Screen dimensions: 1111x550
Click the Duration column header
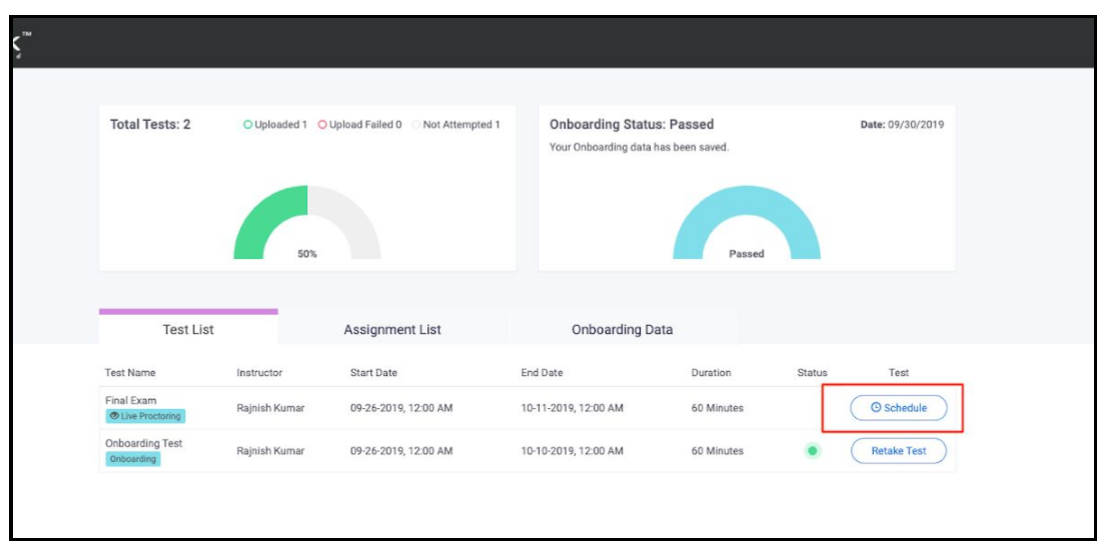coord(711,373)
